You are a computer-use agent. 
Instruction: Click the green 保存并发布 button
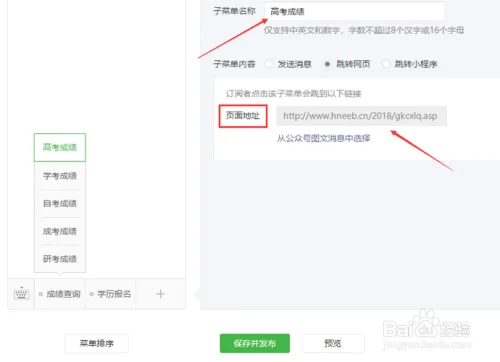tap(255, 343)
